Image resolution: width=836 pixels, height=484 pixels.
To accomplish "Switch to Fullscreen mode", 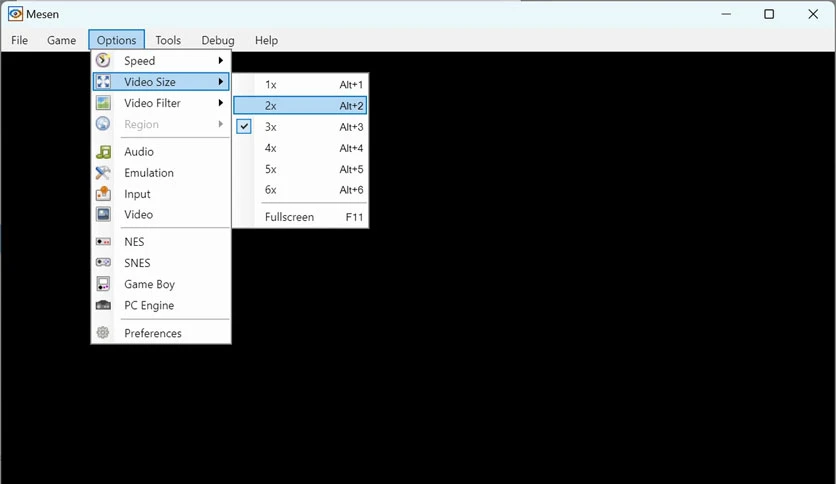I will click(300, 217).
